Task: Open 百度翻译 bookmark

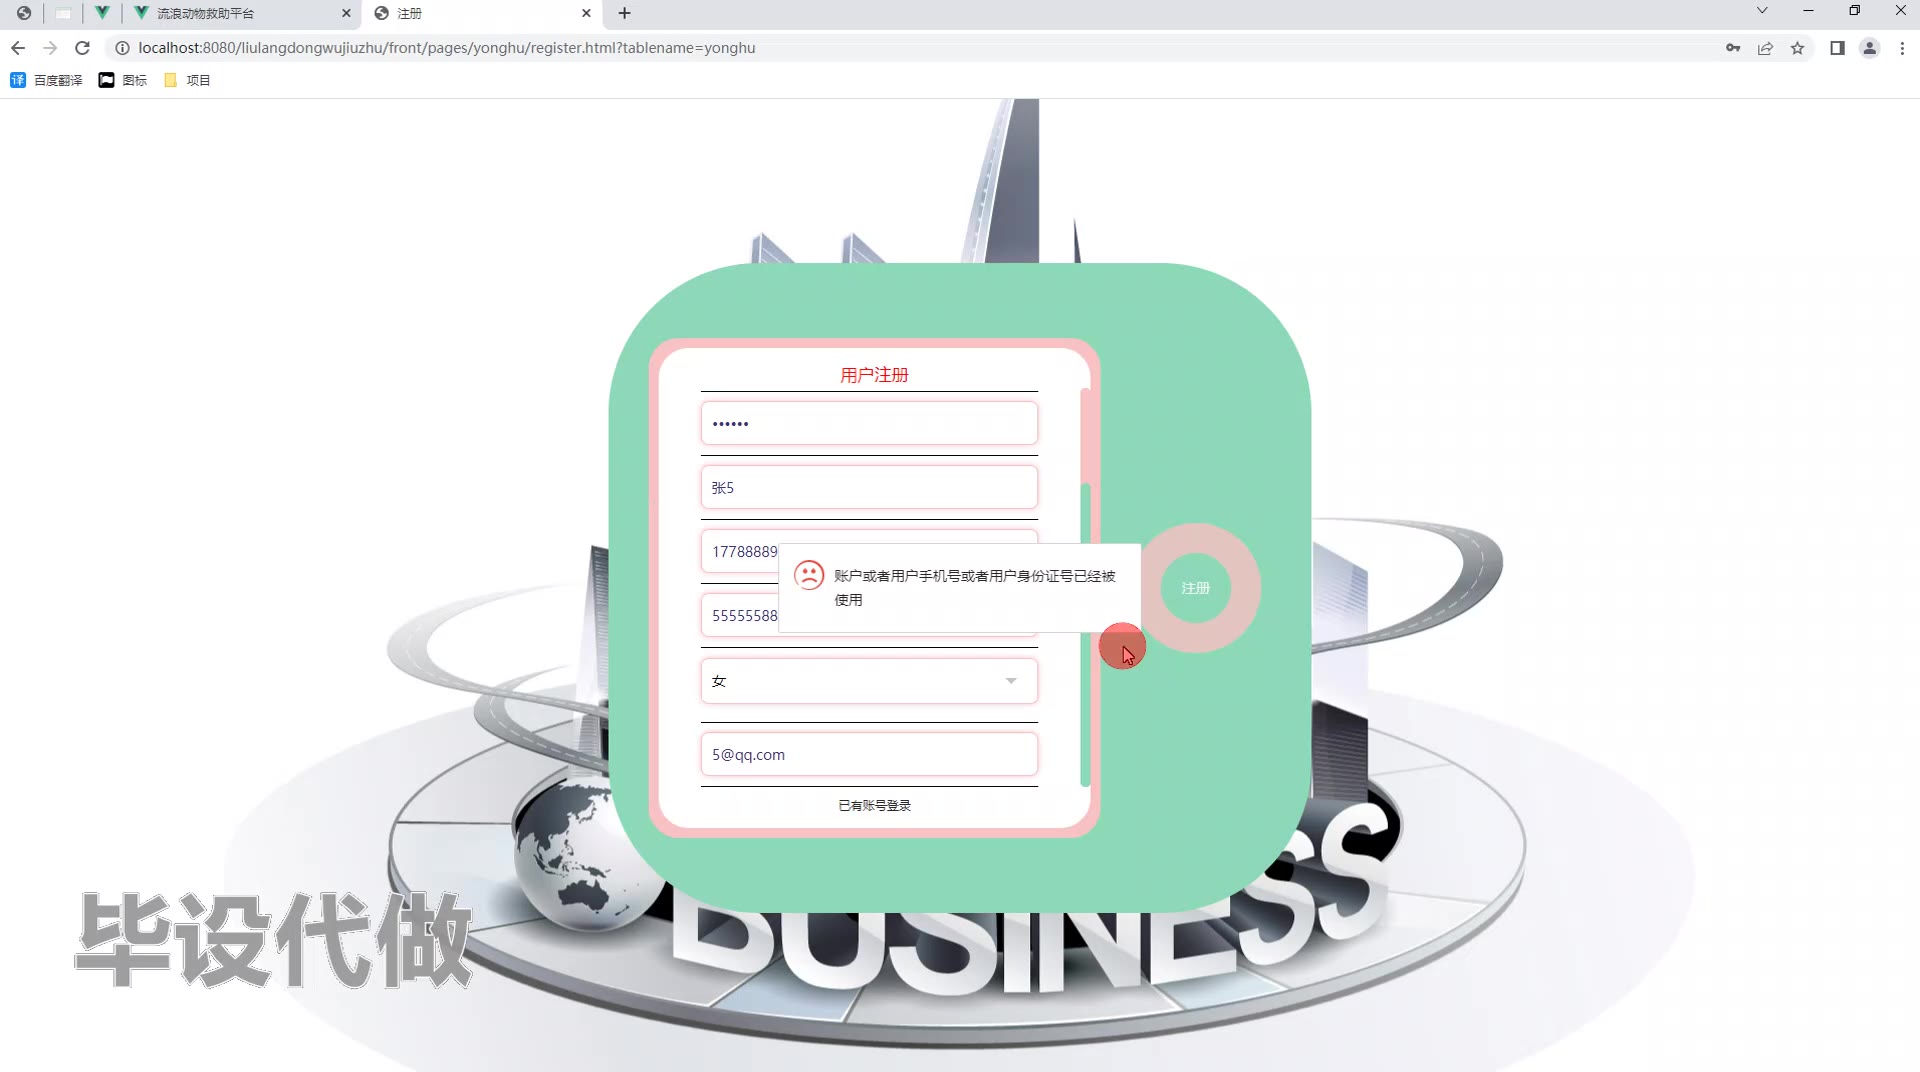Action: [x=46, y=80]
